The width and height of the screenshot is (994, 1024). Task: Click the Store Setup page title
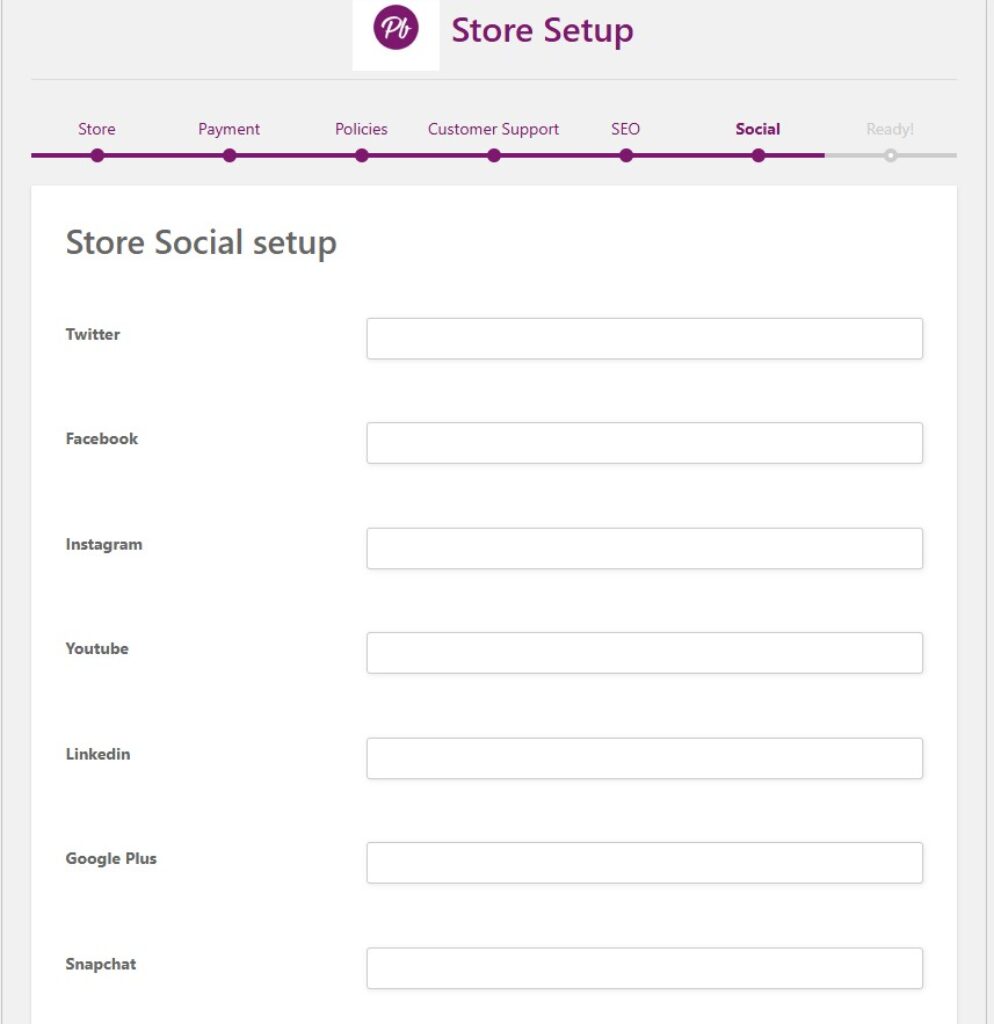[x=542, y=31]
